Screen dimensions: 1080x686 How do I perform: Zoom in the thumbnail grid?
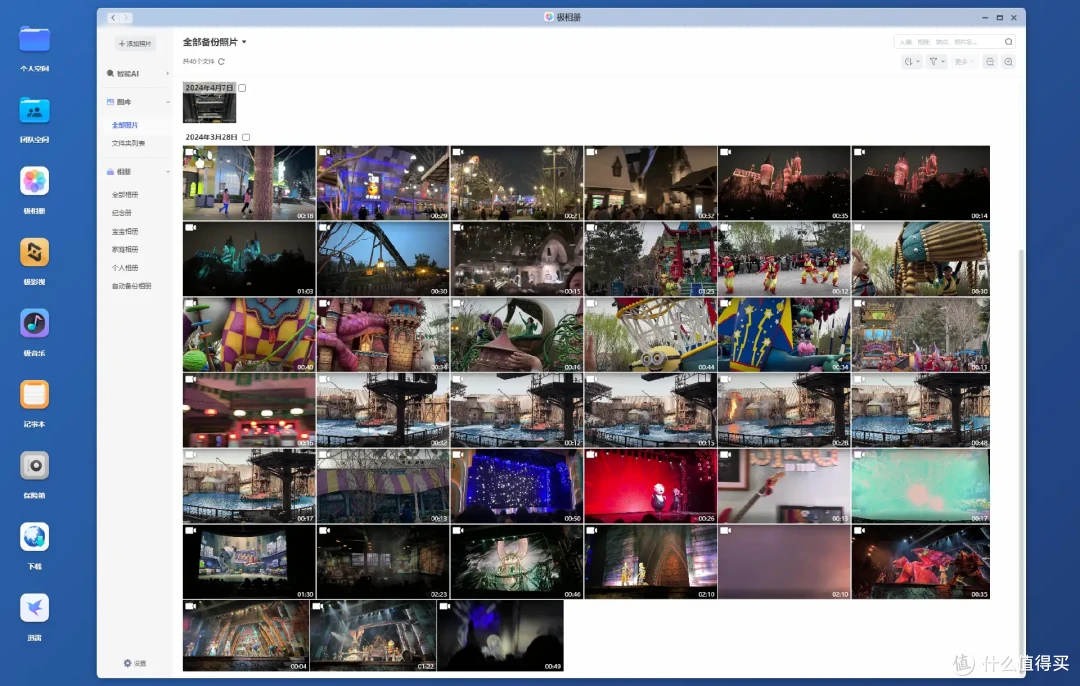1008,62
